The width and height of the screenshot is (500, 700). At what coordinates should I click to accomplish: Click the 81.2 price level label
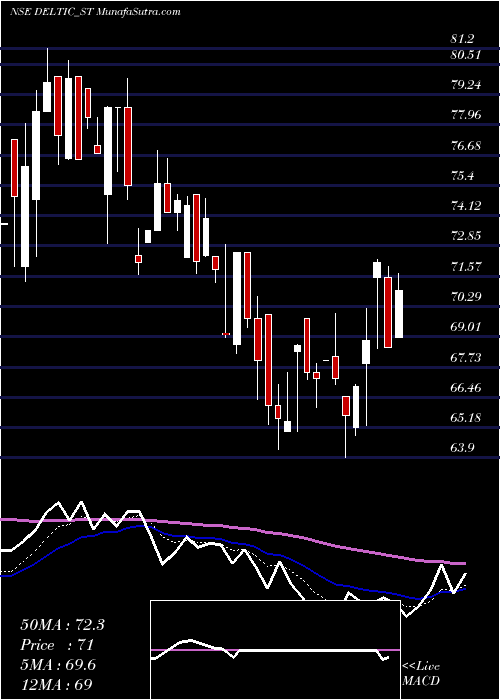(463, 39)
